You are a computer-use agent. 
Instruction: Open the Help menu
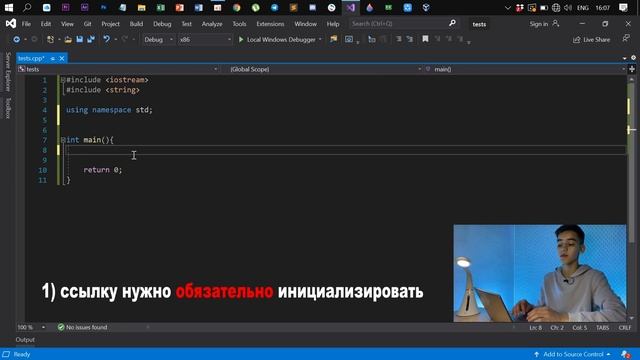coord(333,24)
